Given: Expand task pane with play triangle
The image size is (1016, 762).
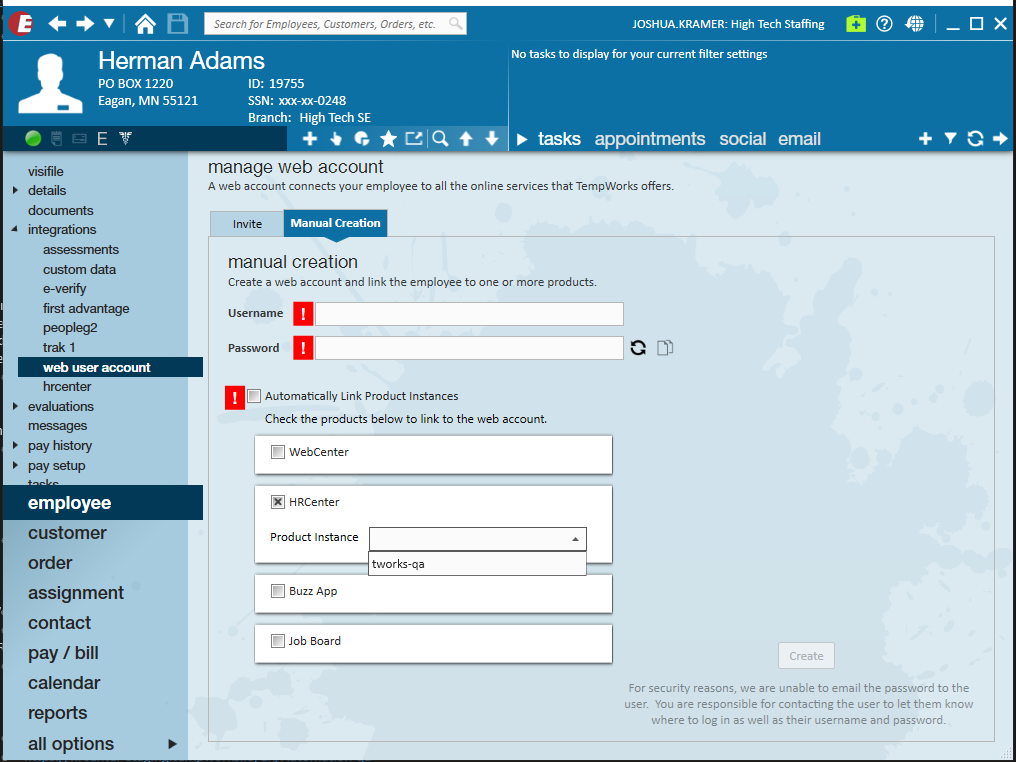Looking at the screenshot, I should pos(522,139).
